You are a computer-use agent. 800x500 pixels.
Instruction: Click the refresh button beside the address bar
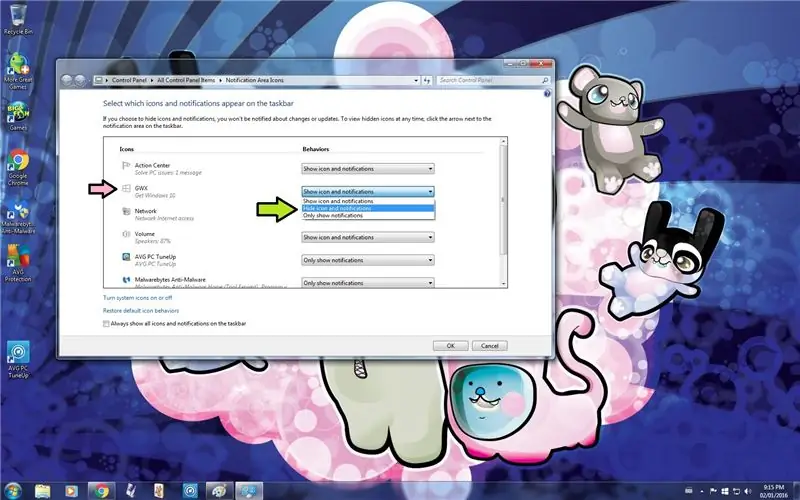[427, 80]
